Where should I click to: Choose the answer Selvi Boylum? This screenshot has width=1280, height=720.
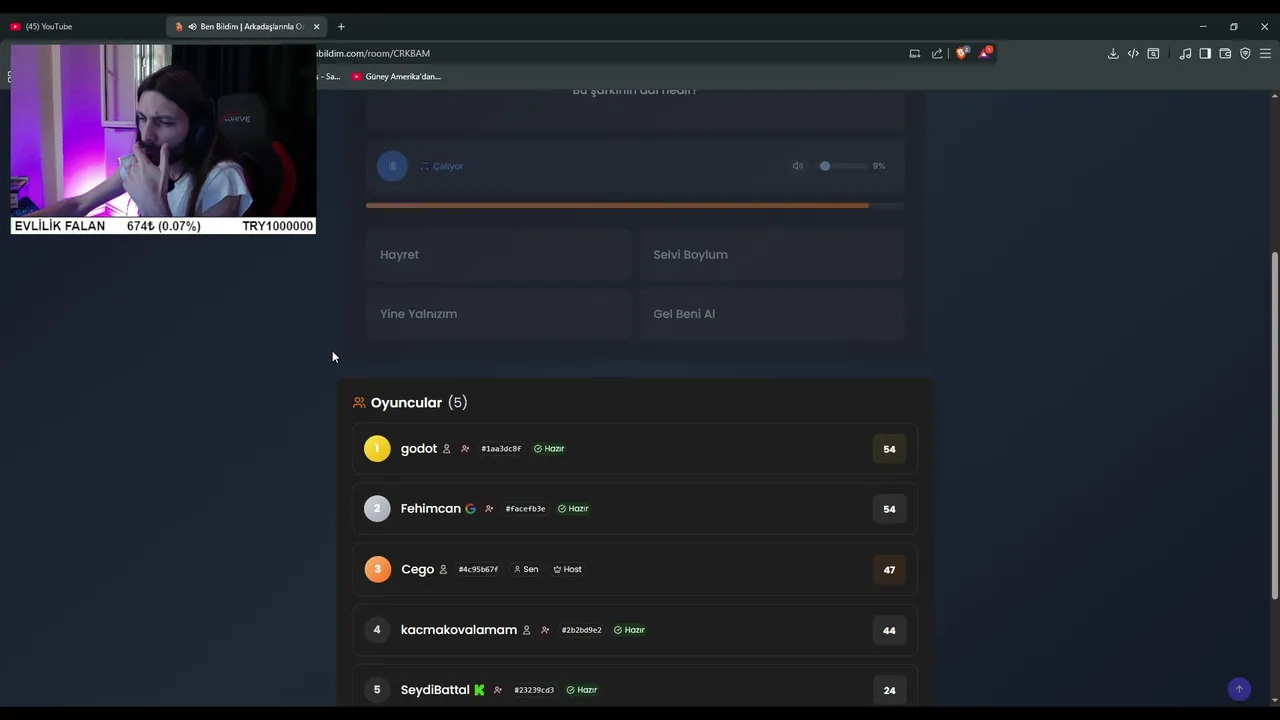click(x=771, y=255)
